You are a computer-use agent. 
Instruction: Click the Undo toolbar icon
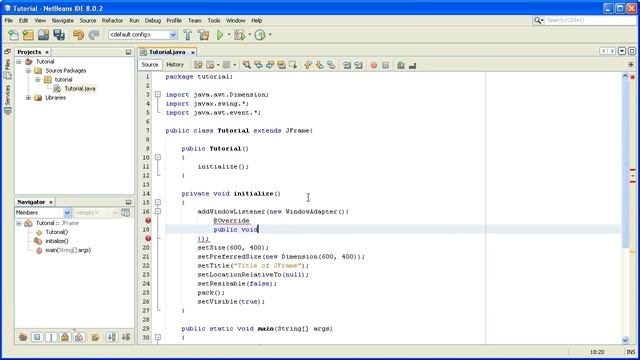coord(78,35)
